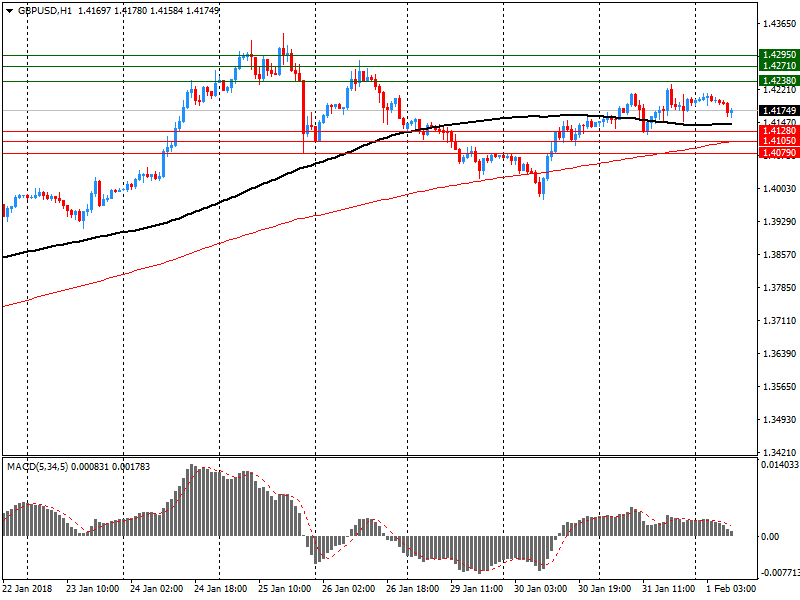Click the 22 Jan 2018 date label
Viewport: 800px width, 600px height.
click(x=29, y=589)
